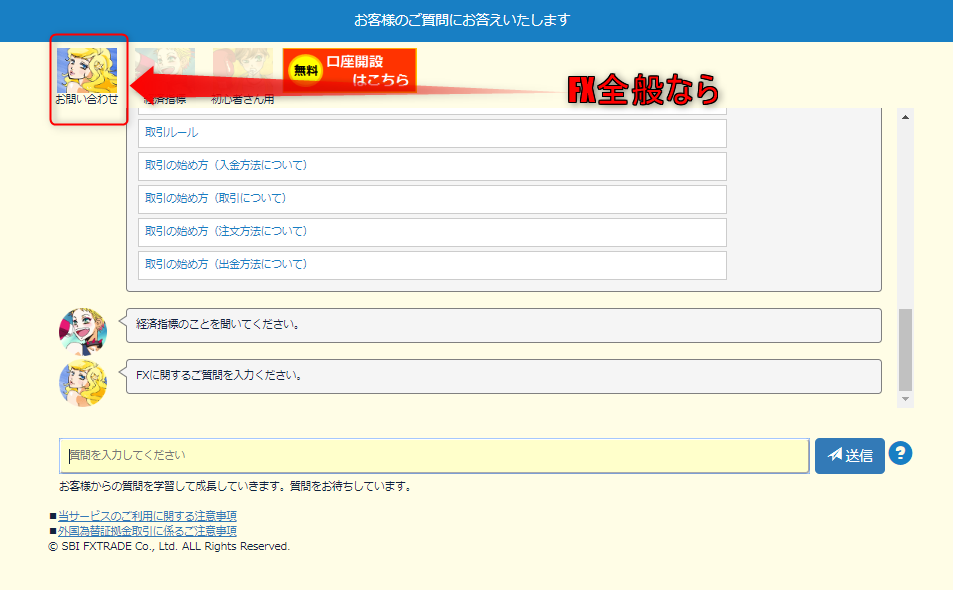Choose 取引の始め方（出金方法について）

click(x=432, y=265)
